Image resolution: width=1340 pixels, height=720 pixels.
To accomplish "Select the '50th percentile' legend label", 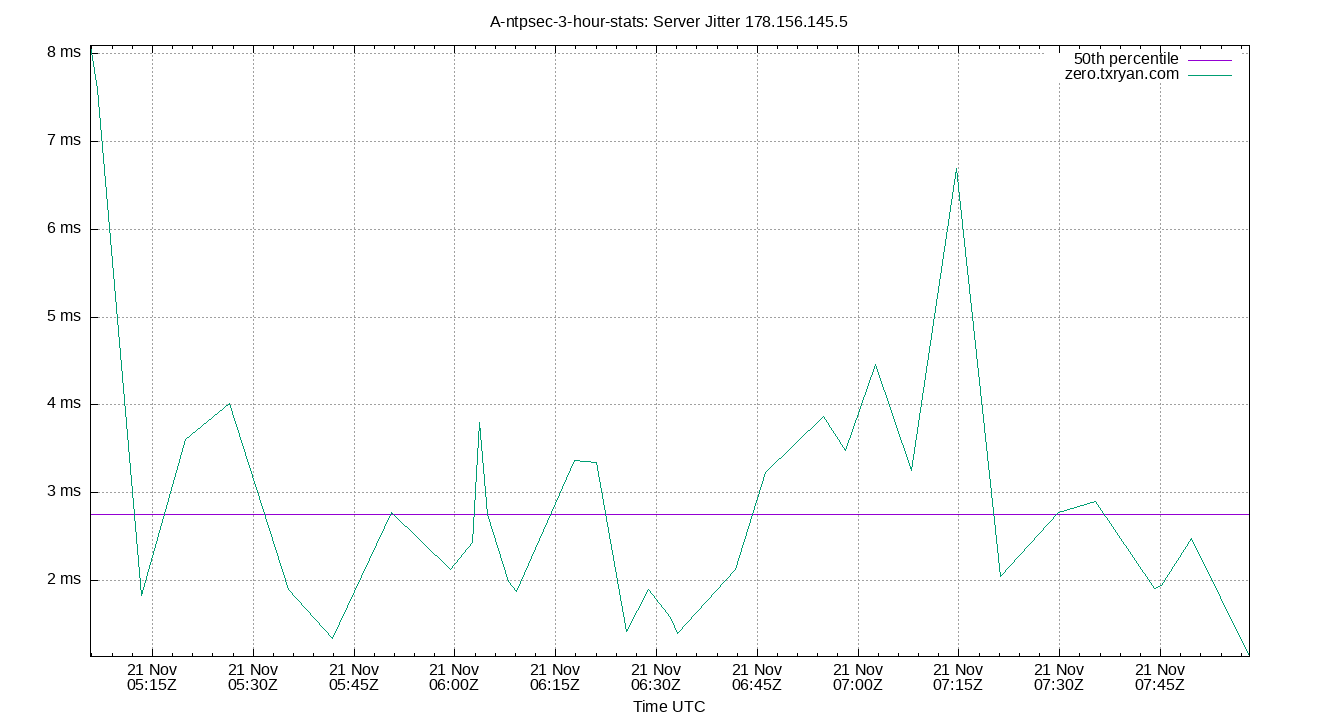I will (1126, 59).
